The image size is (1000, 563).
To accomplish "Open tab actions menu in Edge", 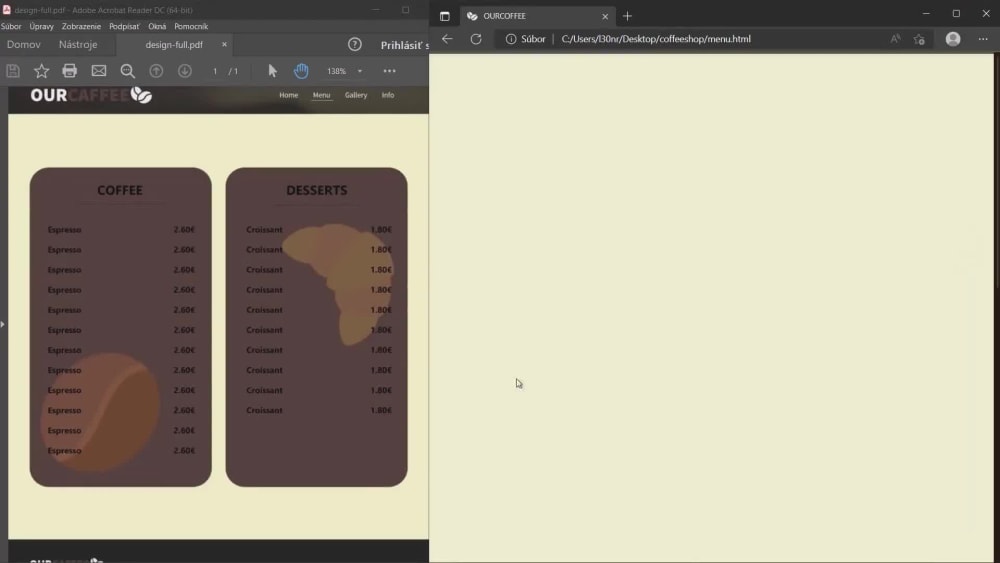I will pyautogui.click(x=445, y=16).
